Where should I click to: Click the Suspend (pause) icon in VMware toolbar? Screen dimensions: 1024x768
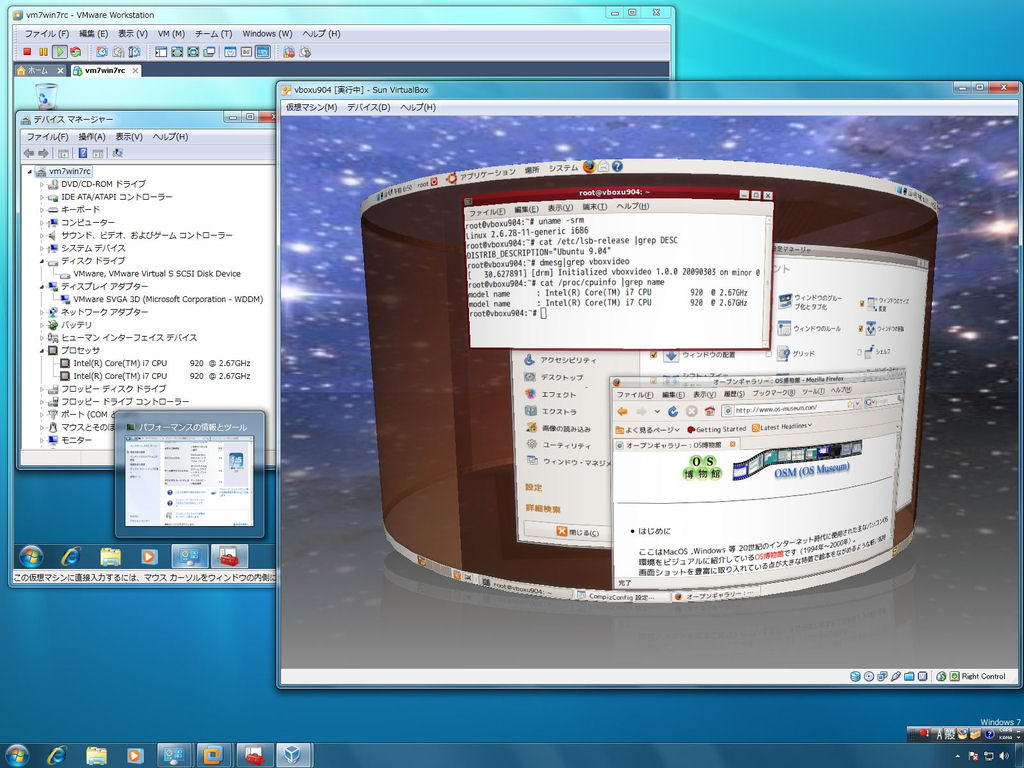pos(43,52)
